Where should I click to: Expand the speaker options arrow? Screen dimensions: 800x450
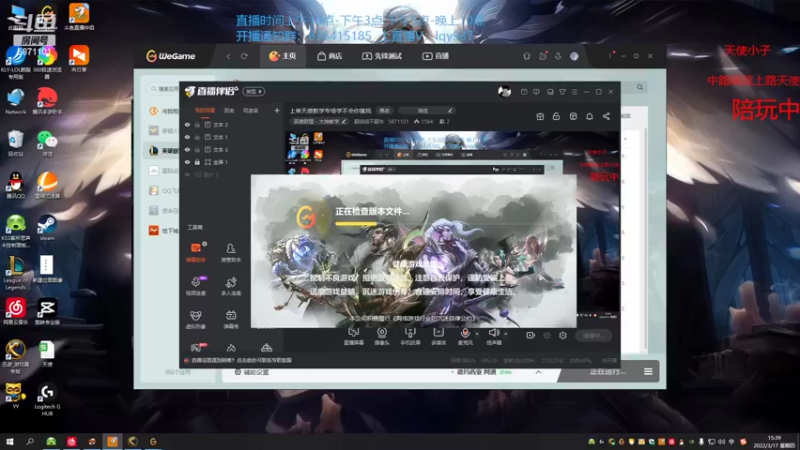(x=506, y=334)
